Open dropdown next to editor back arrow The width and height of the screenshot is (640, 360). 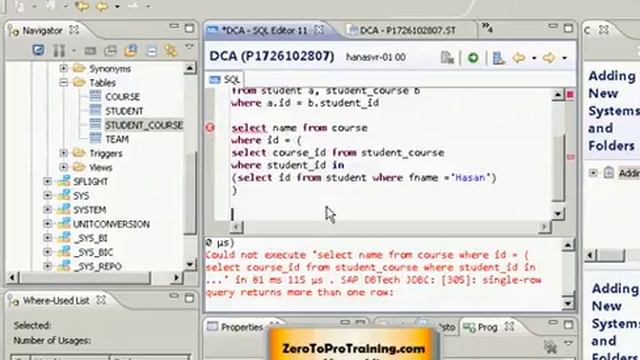point(534,58)
